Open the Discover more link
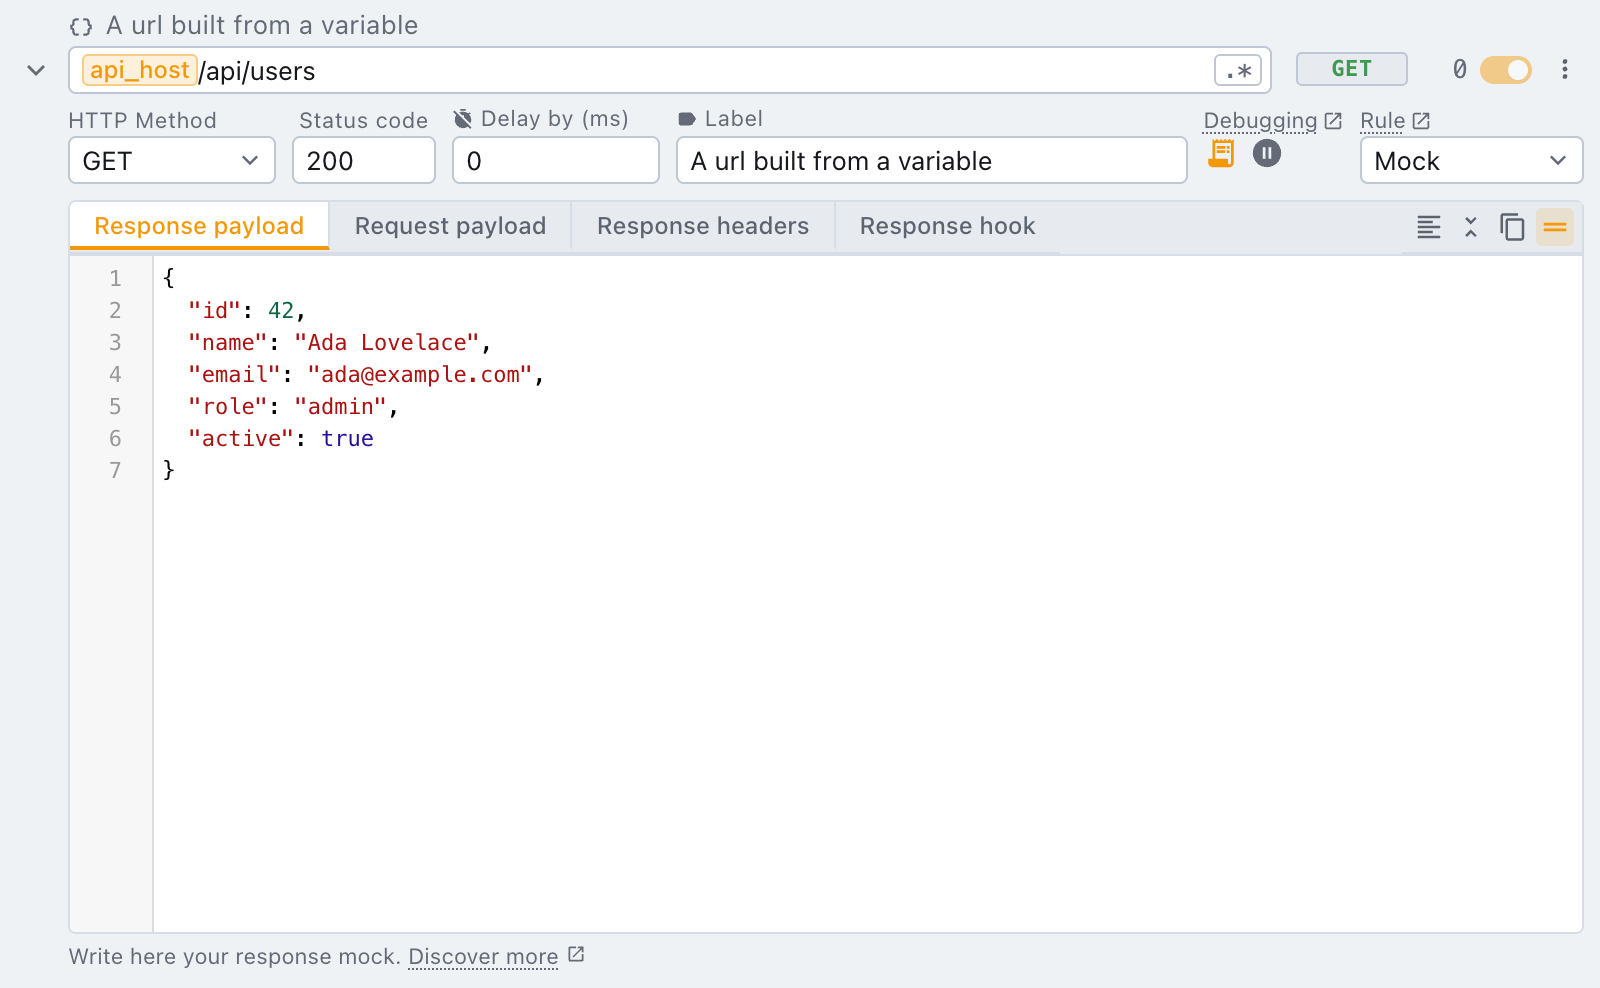 496,956
